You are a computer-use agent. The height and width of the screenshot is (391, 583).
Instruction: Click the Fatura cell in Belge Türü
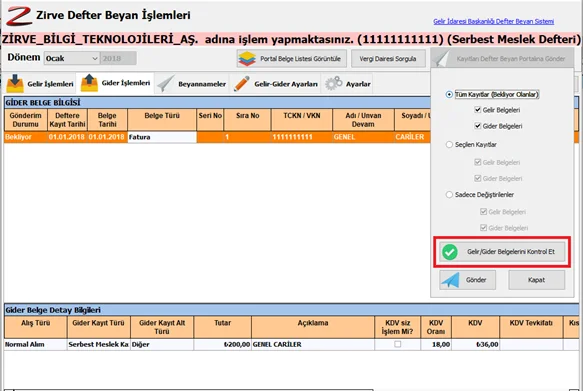coord(162,137)
